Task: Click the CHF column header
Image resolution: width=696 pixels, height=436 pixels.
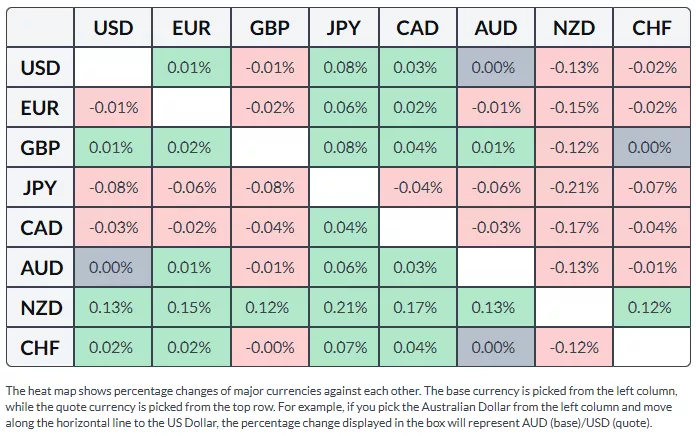Action: [x=652, y=28]
